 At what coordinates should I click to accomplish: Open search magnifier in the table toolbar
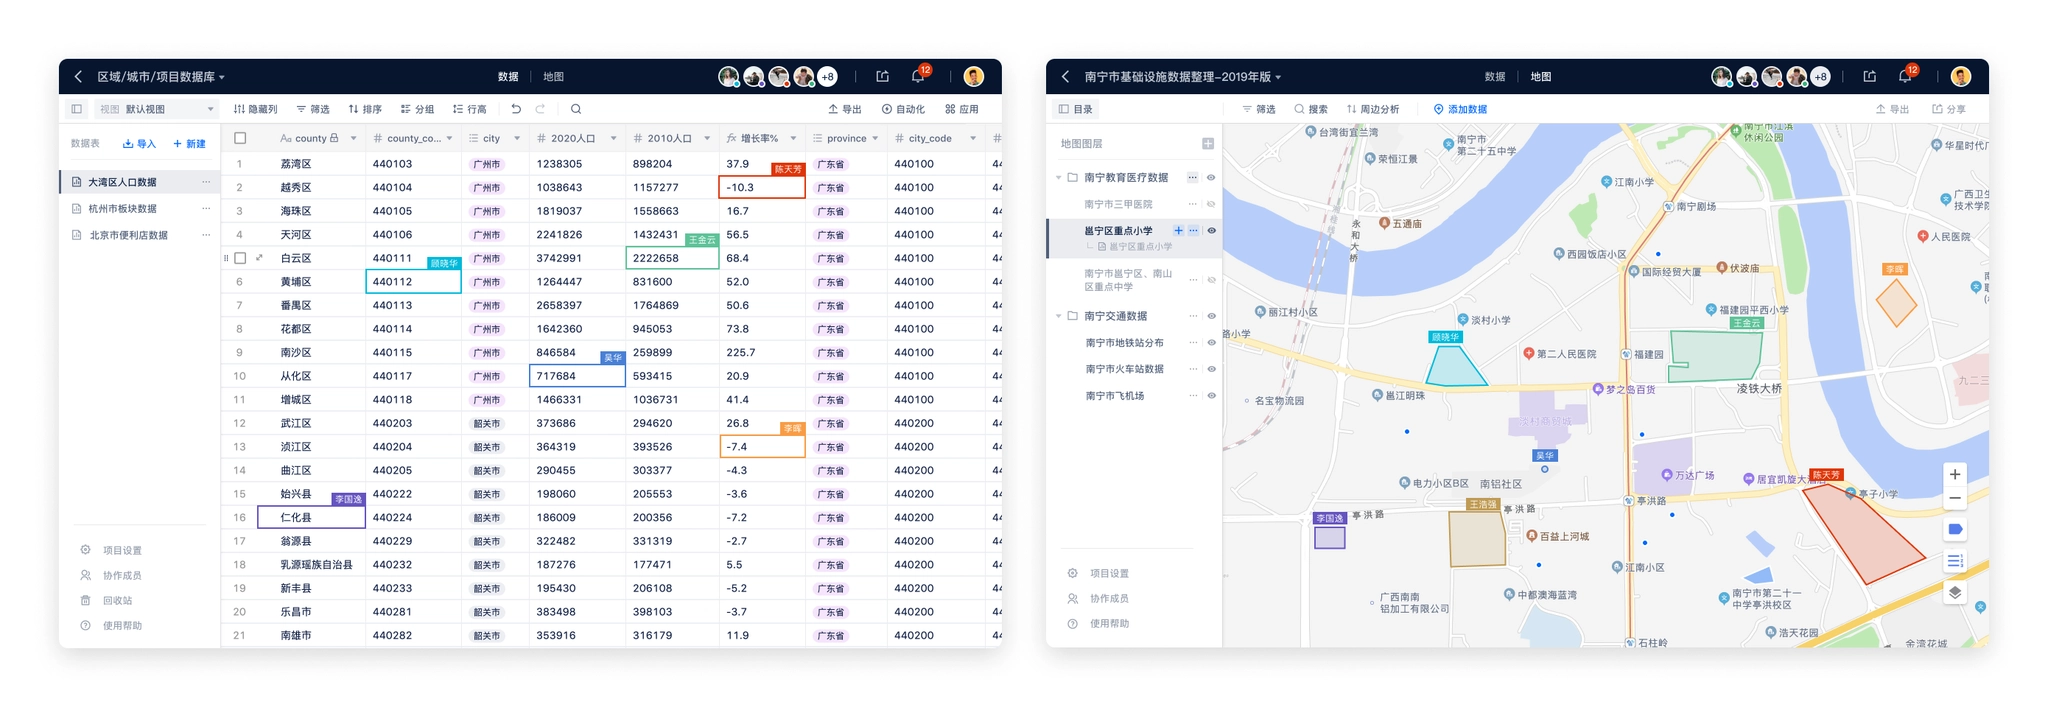coord(576,109)
